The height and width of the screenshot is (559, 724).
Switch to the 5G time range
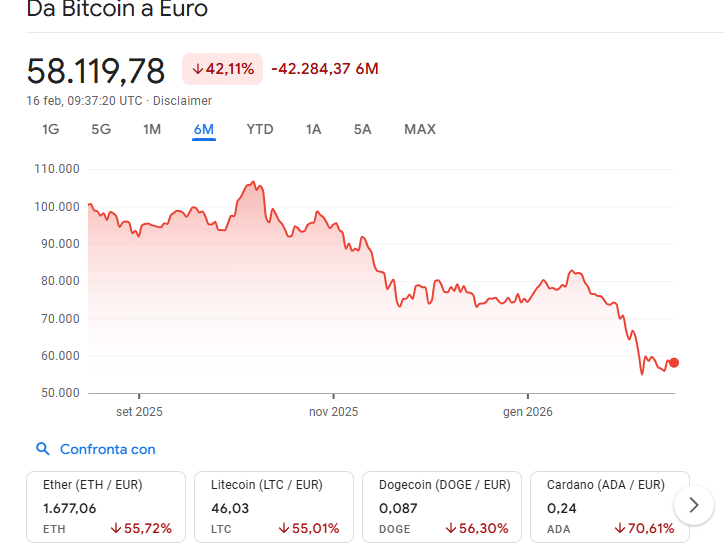click(x=101, y=129)
